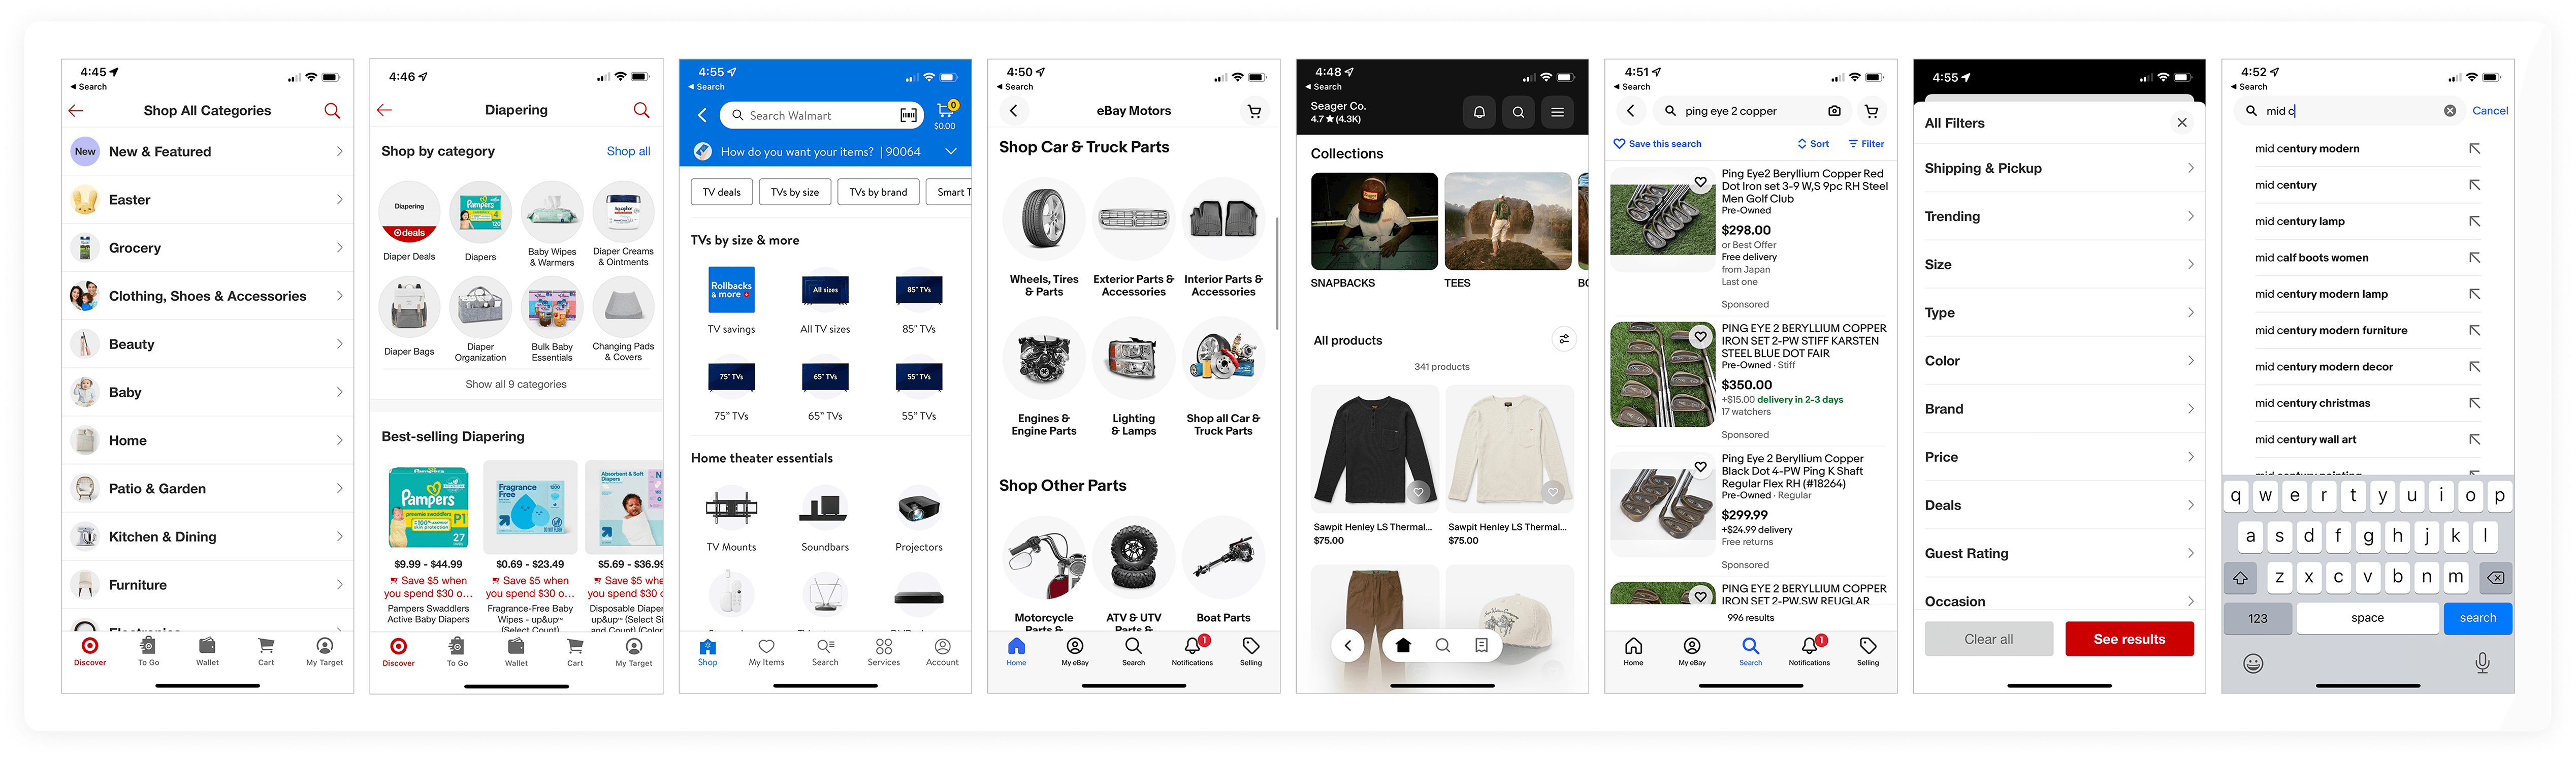Viewport: 2576px width, 759px height.
Task: Tap the search icon on the Diapering screen
Action: 641,110
